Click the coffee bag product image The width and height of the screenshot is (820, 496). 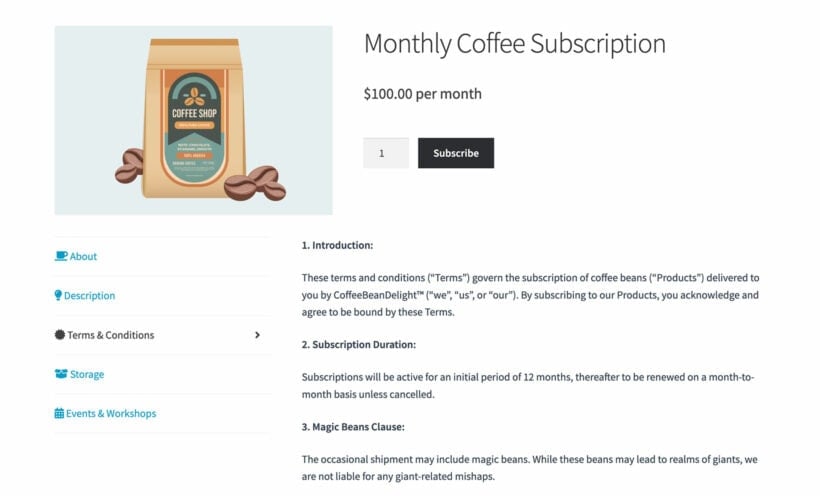point(193,120)
